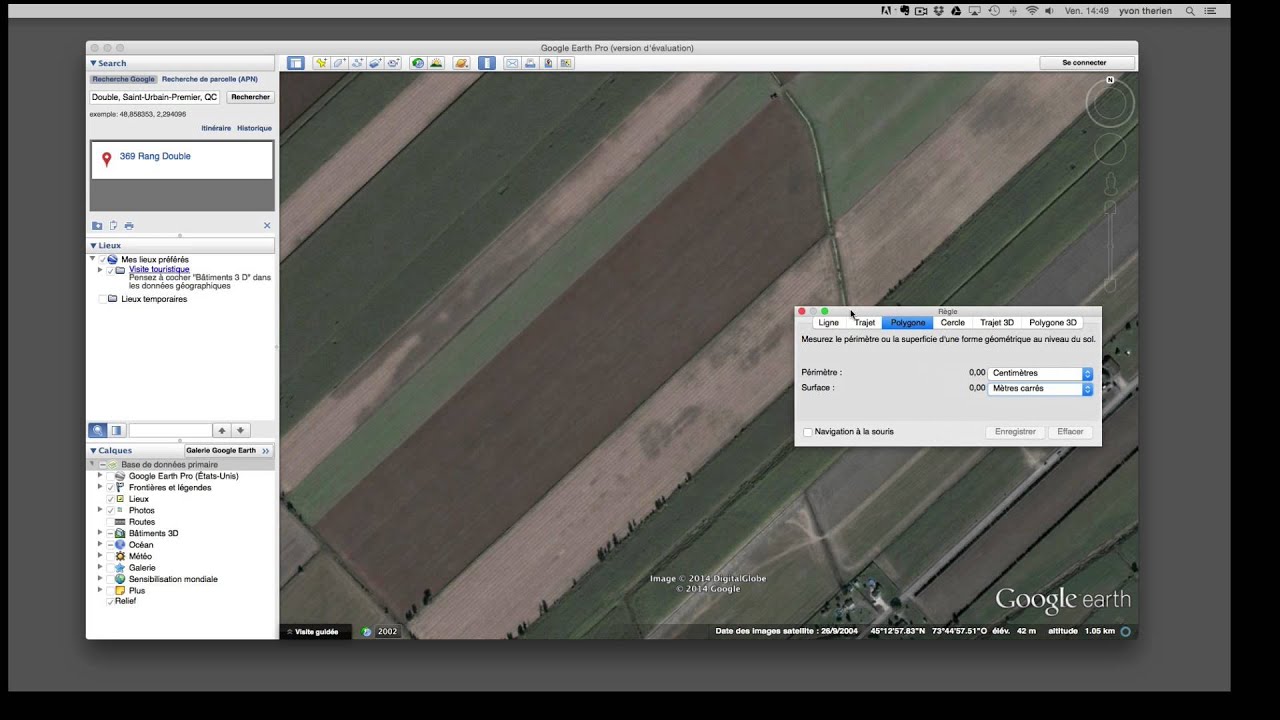1280x720 pixels.
Task: Check the Lieux temporaires checkbox
Action: pyautogui.click(x=102, y=299)
